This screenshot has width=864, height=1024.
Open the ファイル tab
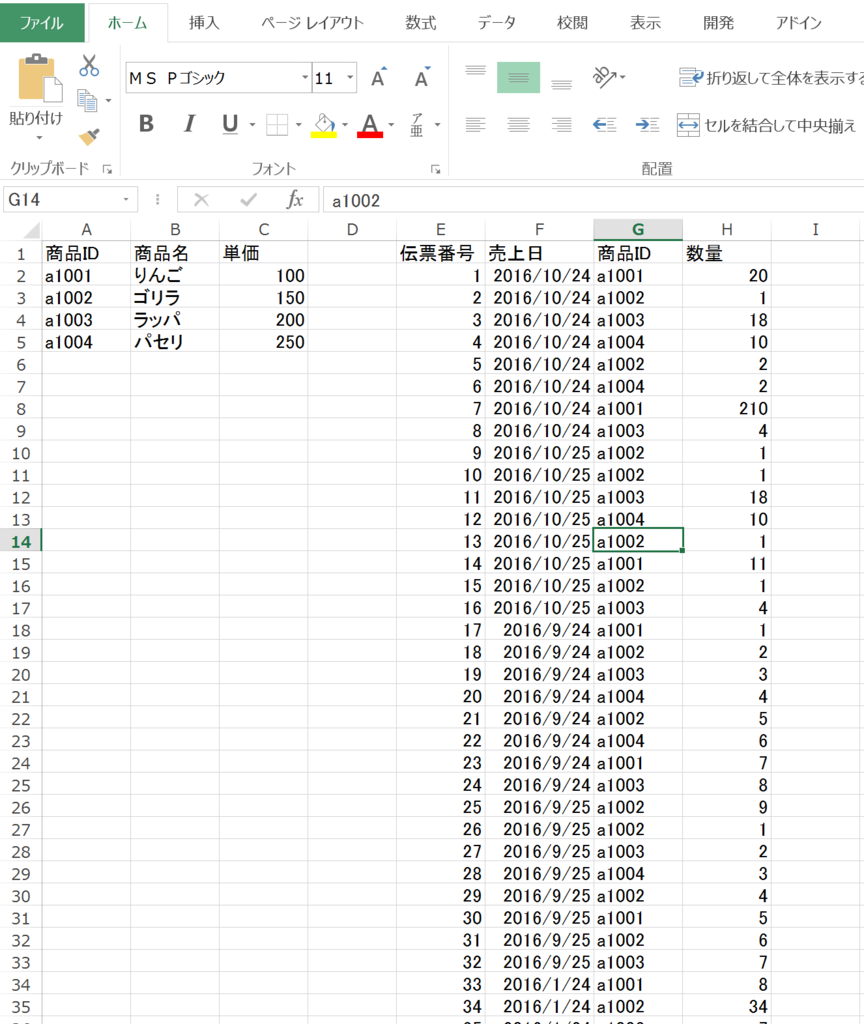click(x=42, y=23)
